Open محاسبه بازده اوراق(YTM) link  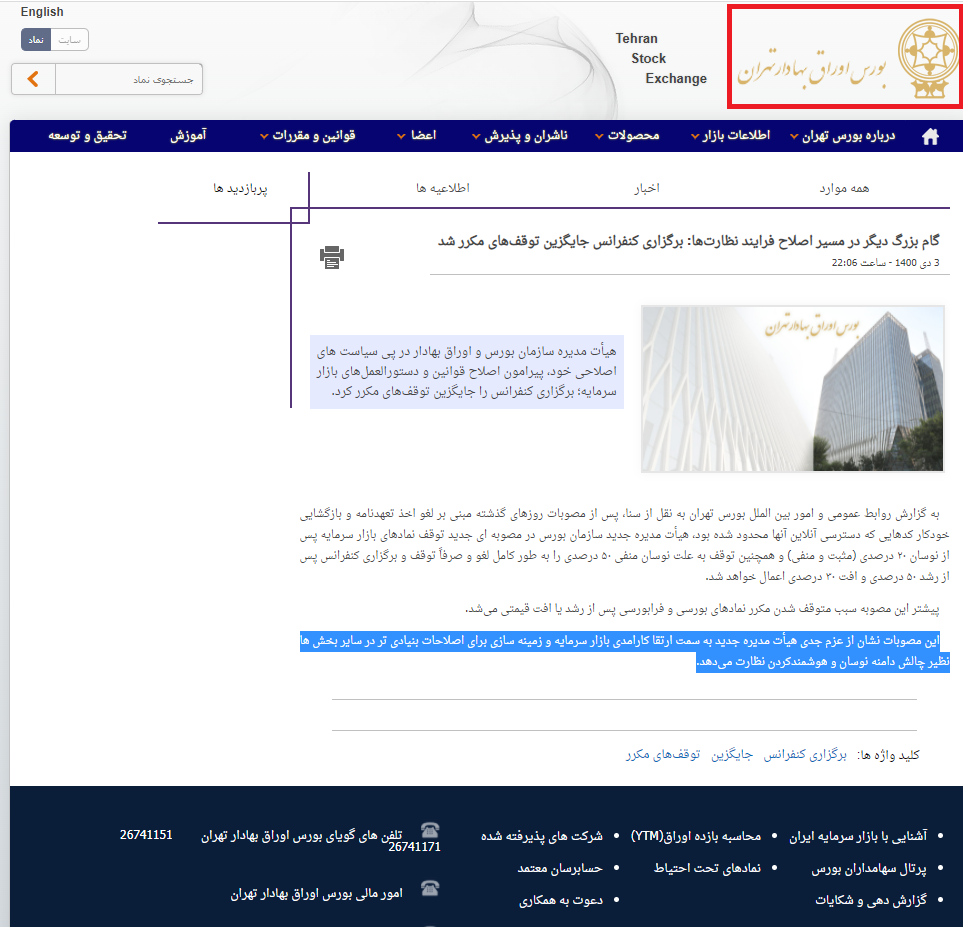point(696,836)
